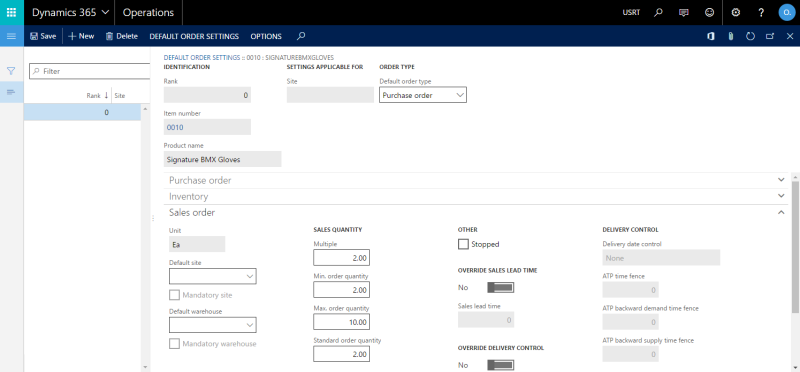Toggle the list view lines icon

click(11, 92)
